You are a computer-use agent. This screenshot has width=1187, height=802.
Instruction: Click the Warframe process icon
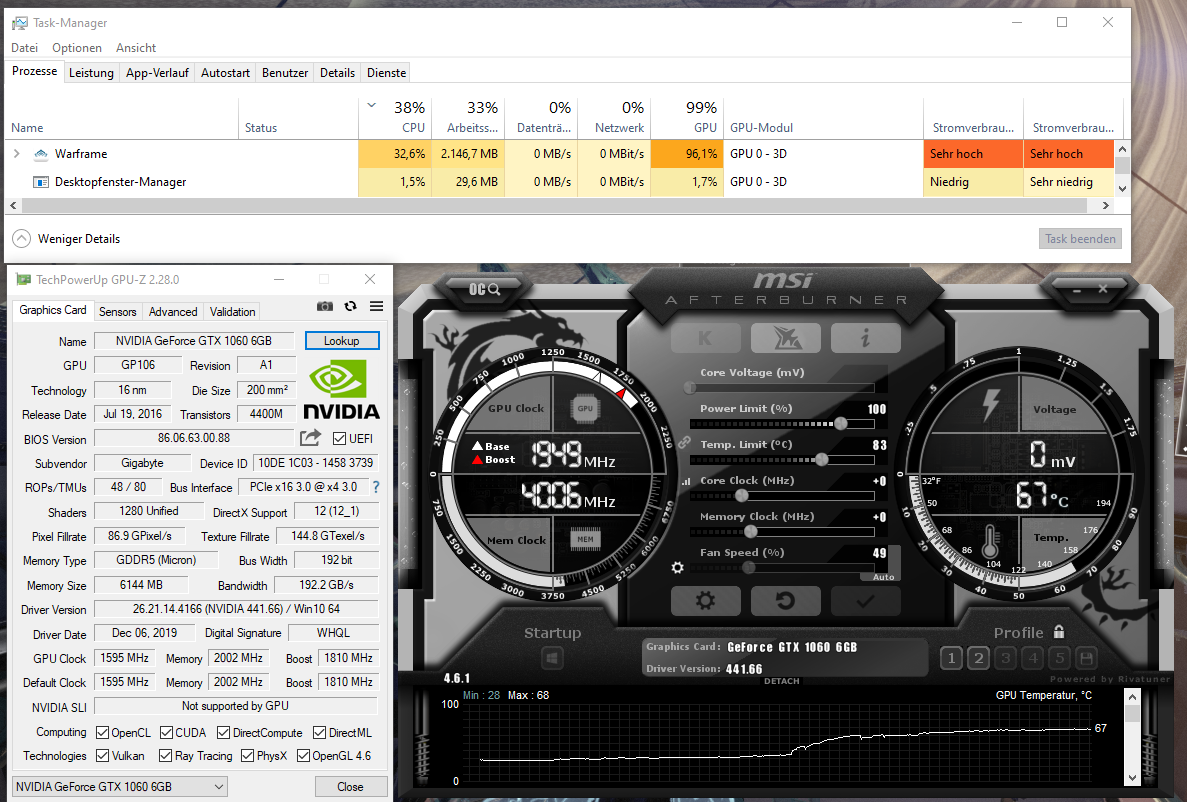pyautogui.click(x=41, y=154)
